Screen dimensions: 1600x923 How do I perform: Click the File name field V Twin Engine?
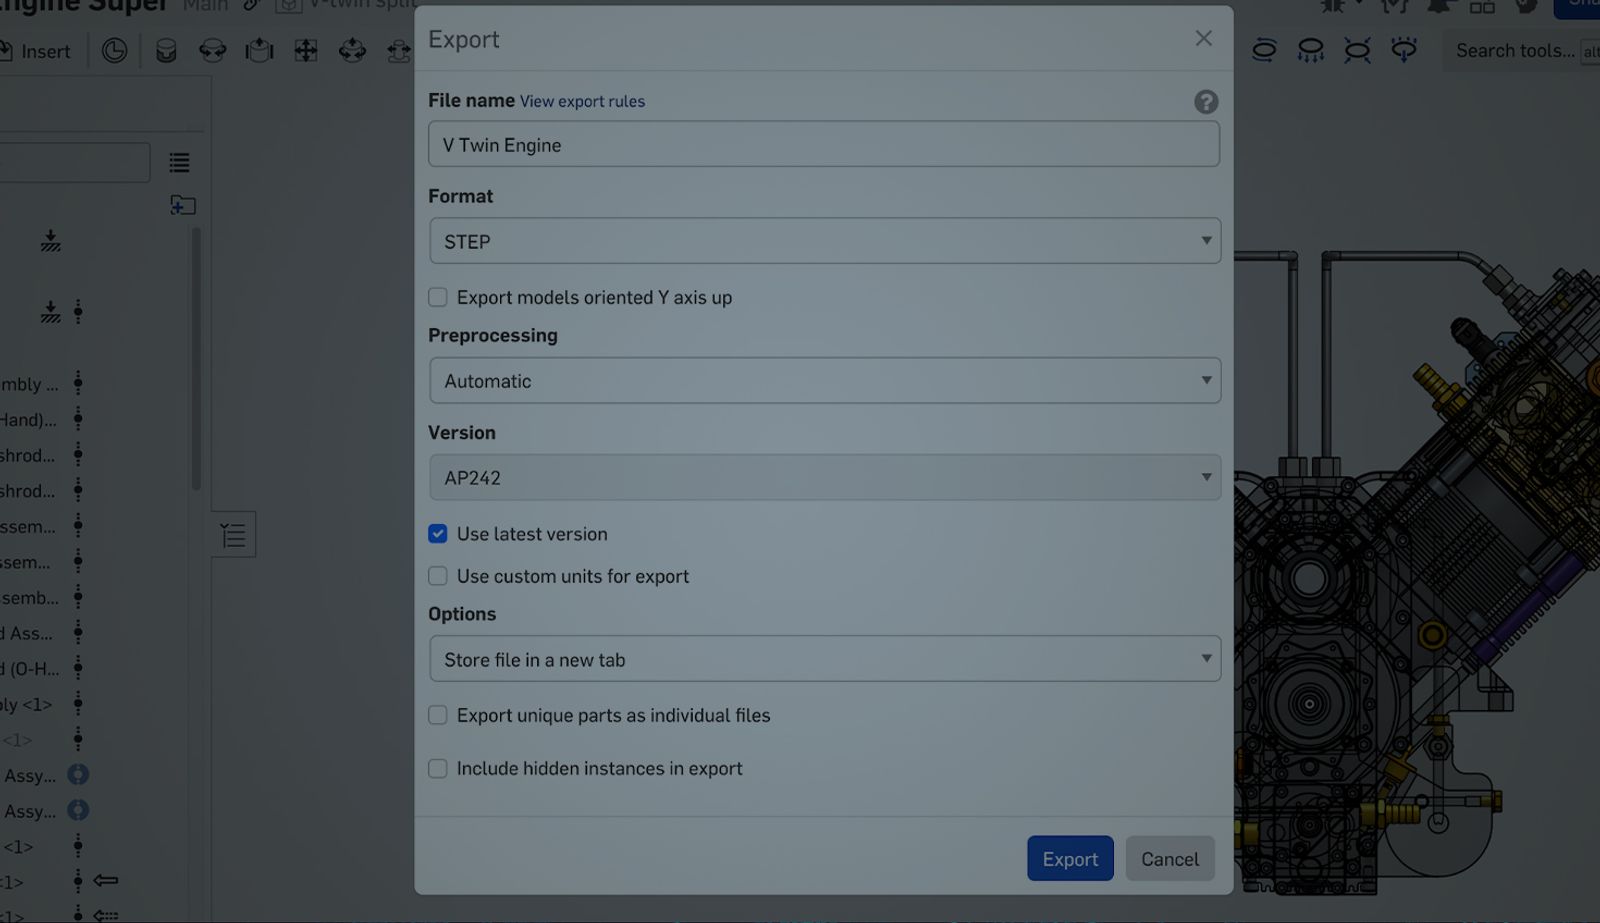click(x=824, y=145)
